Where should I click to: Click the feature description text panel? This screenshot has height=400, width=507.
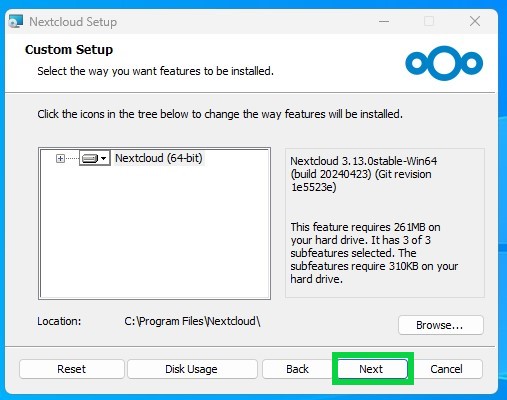[385, 223]
